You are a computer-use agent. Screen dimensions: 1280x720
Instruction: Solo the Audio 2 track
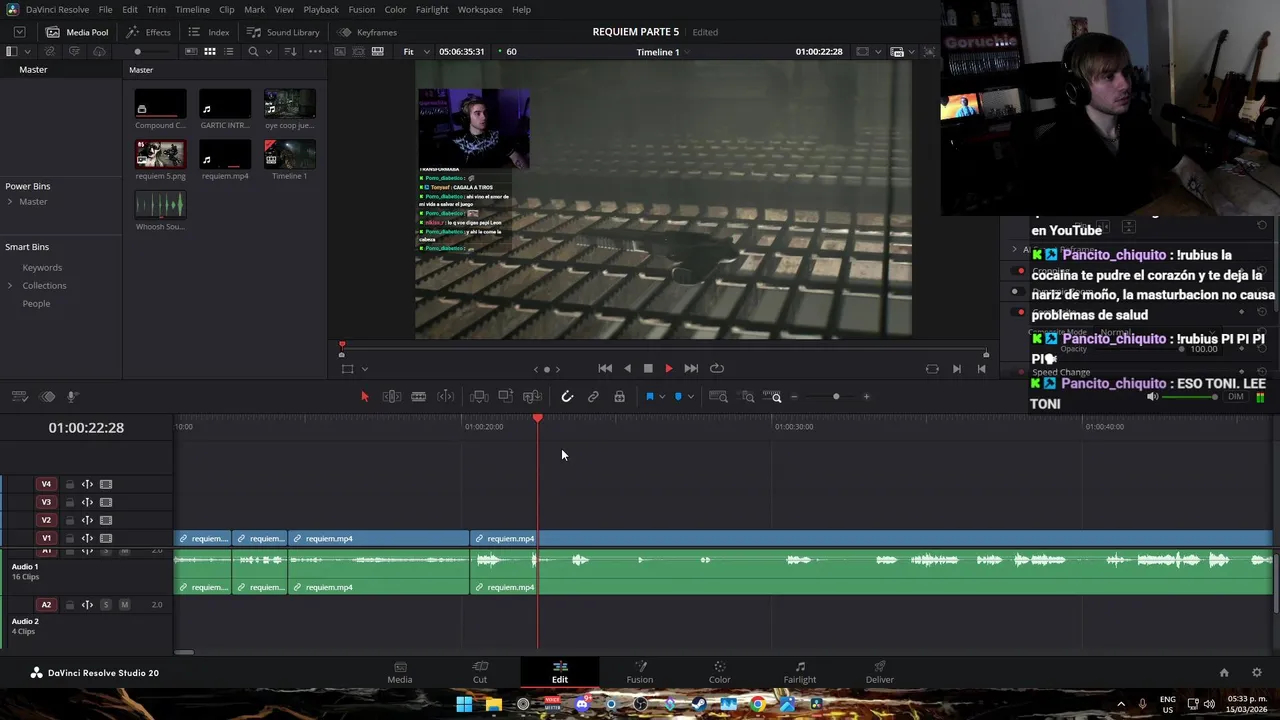pos(106,605)
